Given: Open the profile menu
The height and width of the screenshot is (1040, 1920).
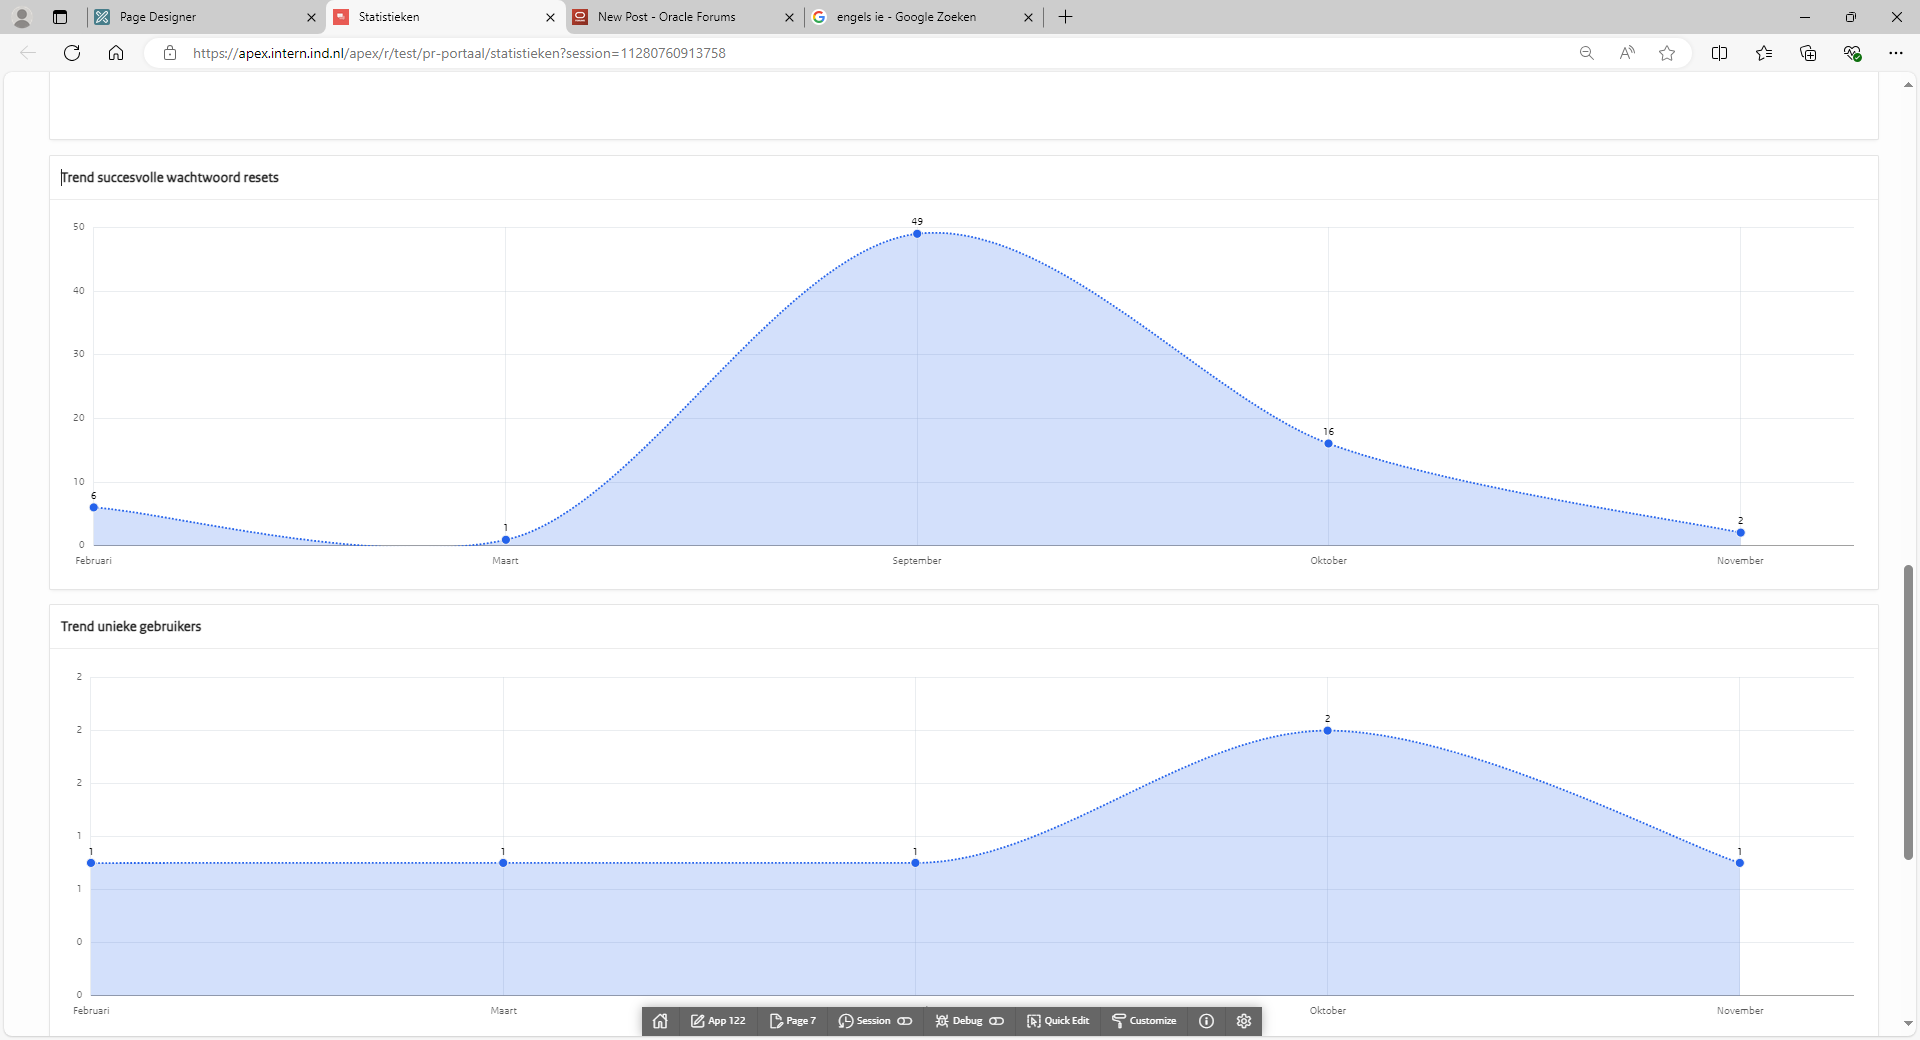Looking at the screenshot, I should (x=20, y=17).
